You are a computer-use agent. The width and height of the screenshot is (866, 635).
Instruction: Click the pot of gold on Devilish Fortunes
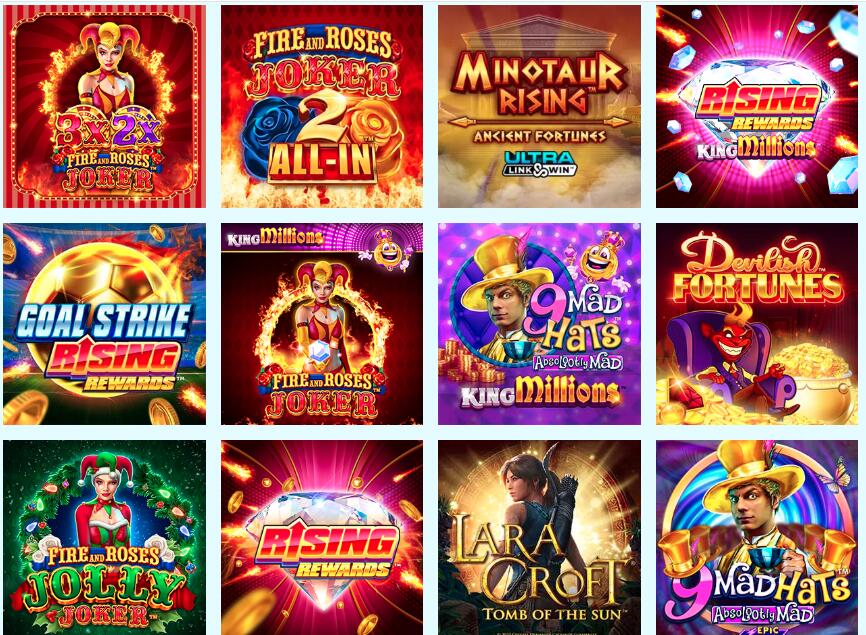tap(816, 381)
